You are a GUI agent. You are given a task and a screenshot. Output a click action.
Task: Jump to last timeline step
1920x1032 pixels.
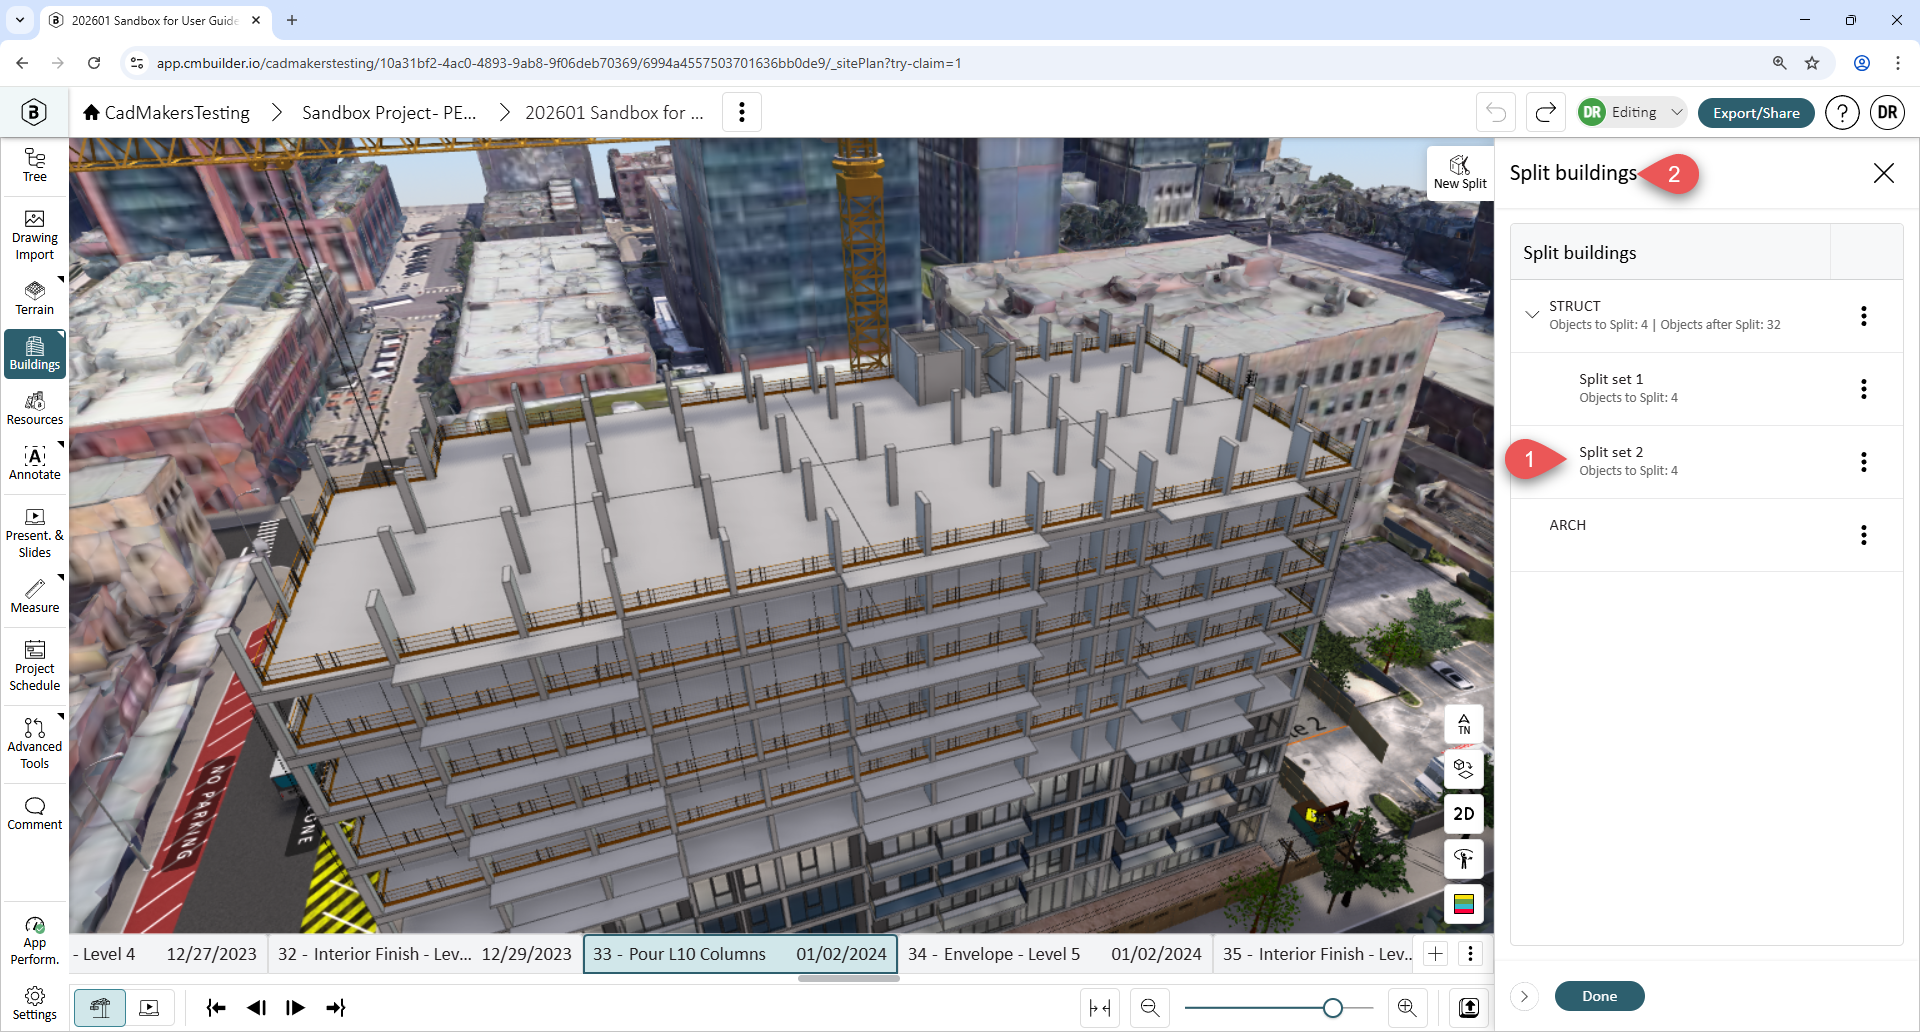(x=336, y=1007)
